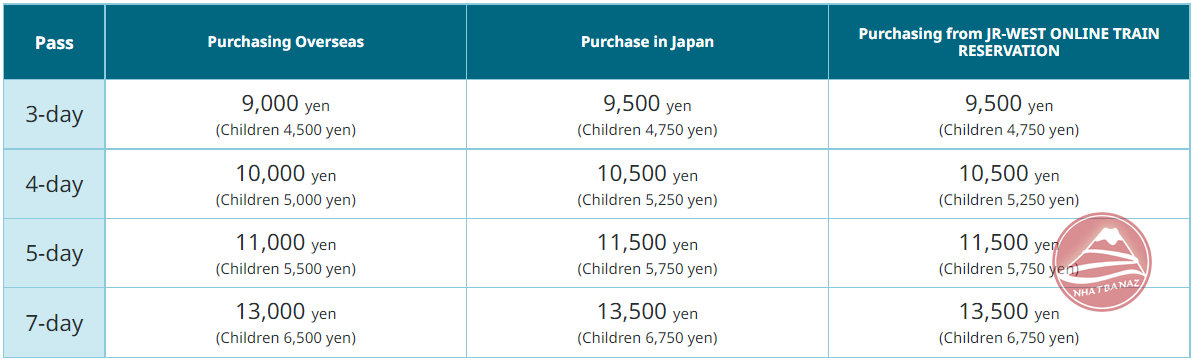Click the Purchase in Japan column header
This screenshot has height=362, width=1202.
click(647, 42)
